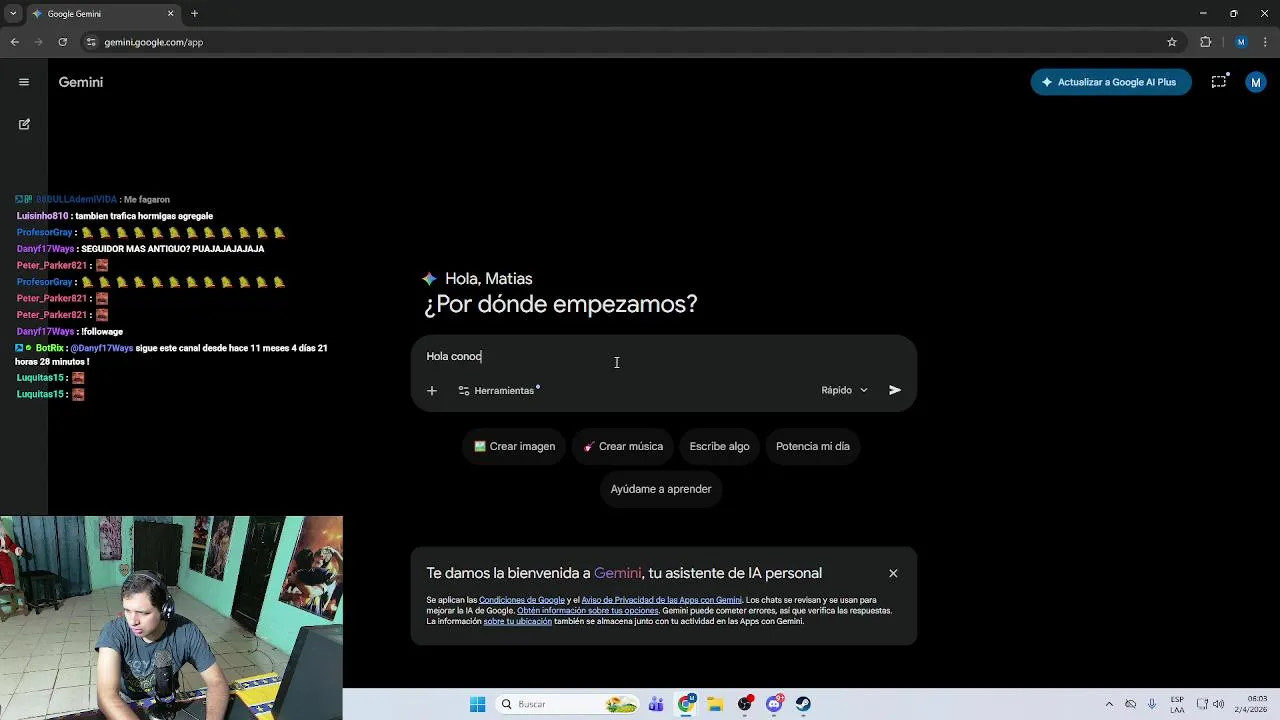Viewport: 1280px width, 720px height.
Task: Open the Herramientas tools menu
Action: [499, 390]
